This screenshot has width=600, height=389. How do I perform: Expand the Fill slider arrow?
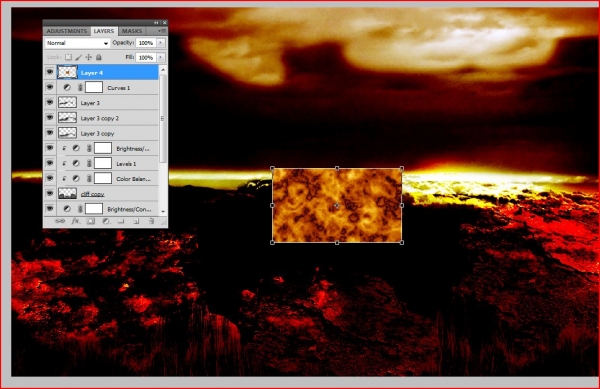point(161,57)
